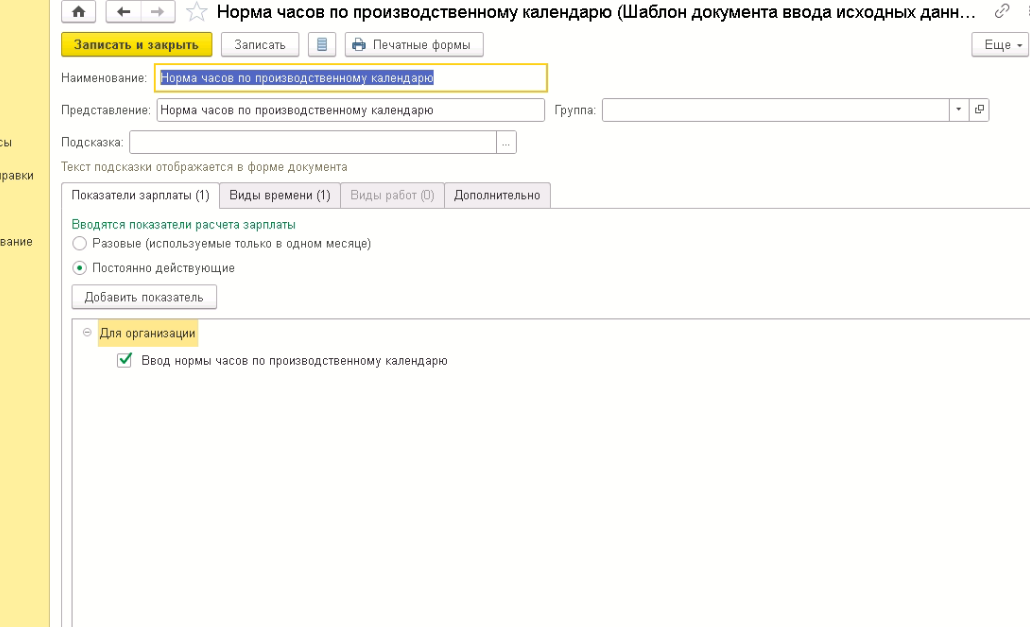Screen dimensions: 1030x627
Task: Uncheck Ввод нормы часов по производственному календарю
Action: pos(125,360)
